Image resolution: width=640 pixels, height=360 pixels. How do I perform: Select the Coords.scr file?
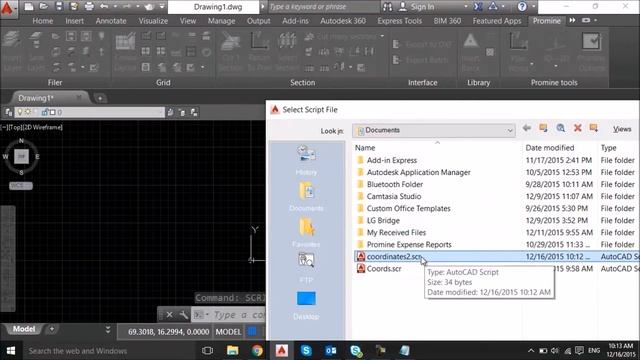tap(384, 269)
